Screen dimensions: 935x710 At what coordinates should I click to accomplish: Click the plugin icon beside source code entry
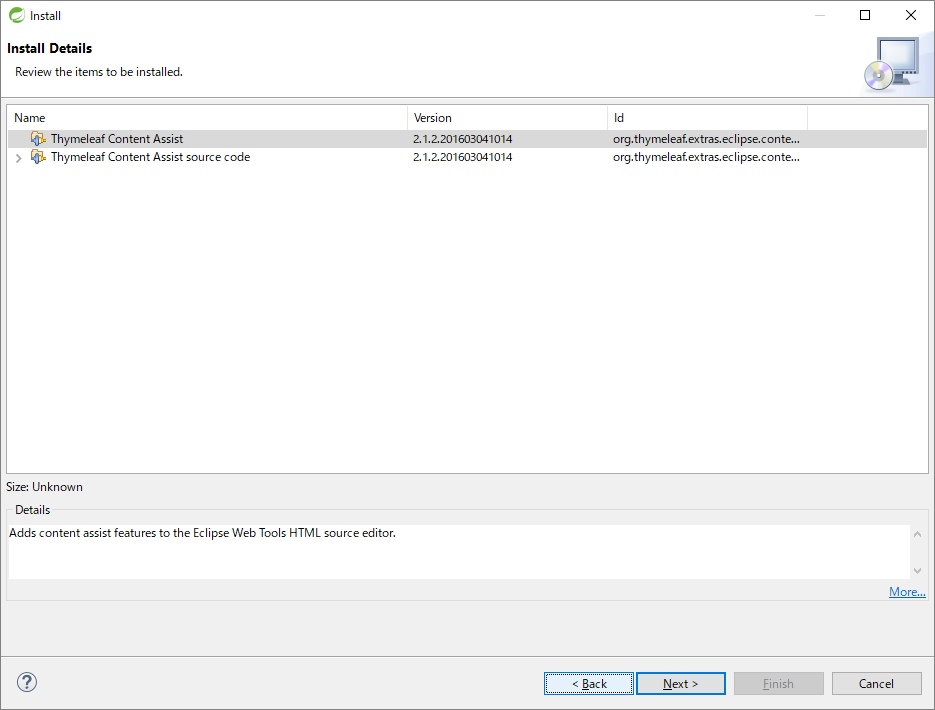(38, 157)
